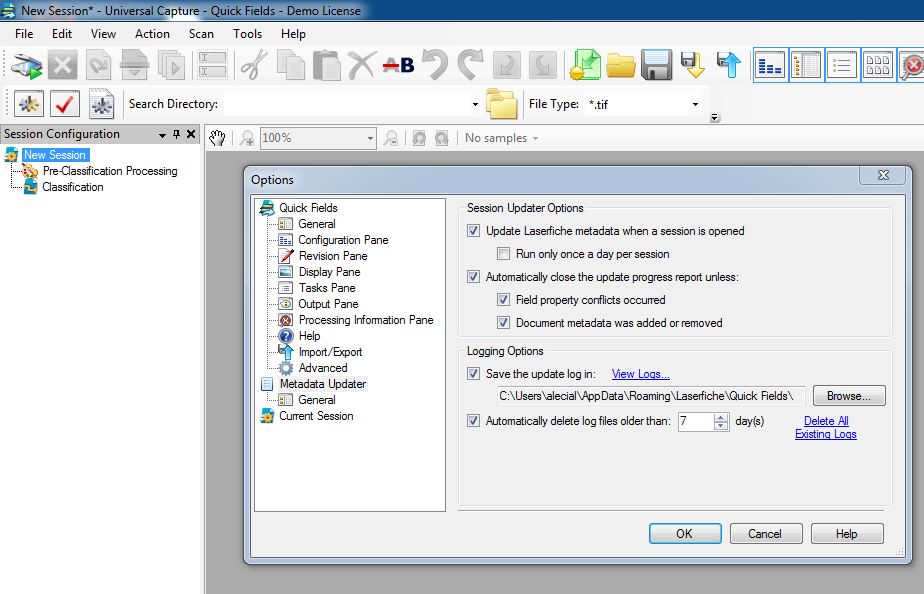Open the Edit menu
Image resolution: width=924 pixels, height=594 pixels.
point(62,34)
